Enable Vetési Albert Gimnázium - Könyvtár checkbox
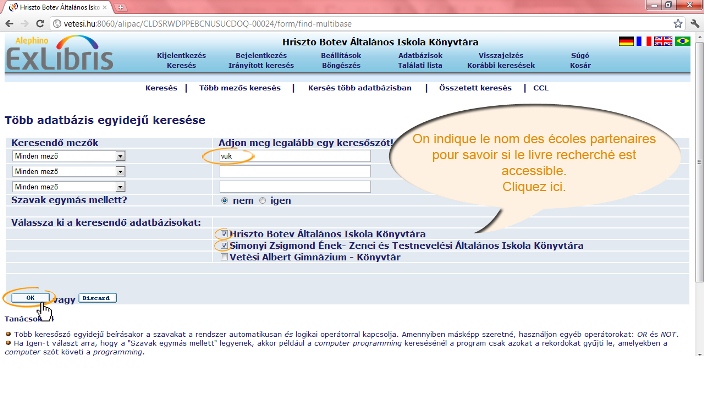Viewport: 704px width, 396px height. coord(224,257)
